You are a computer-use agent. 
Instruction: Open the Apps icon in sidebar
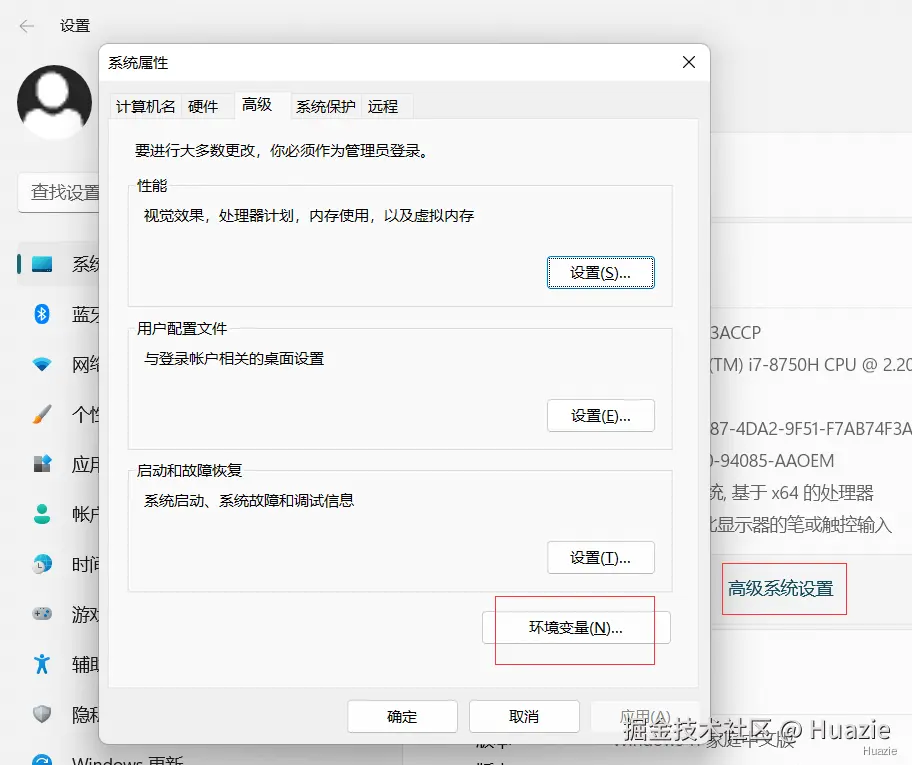pos(42,464)
